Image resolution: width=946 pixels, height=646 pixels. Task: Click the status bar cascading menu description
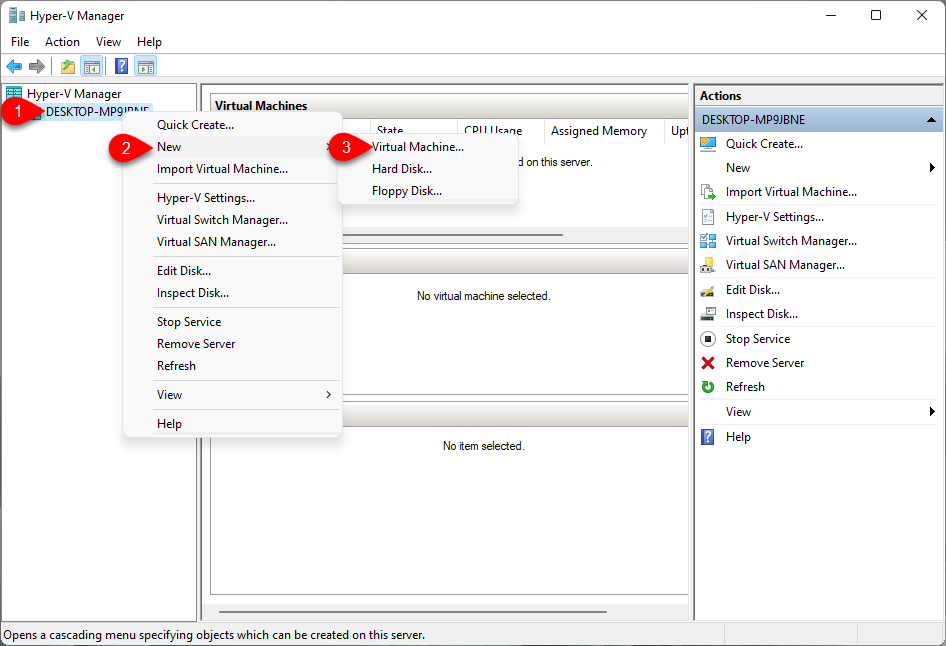(214, 635)
